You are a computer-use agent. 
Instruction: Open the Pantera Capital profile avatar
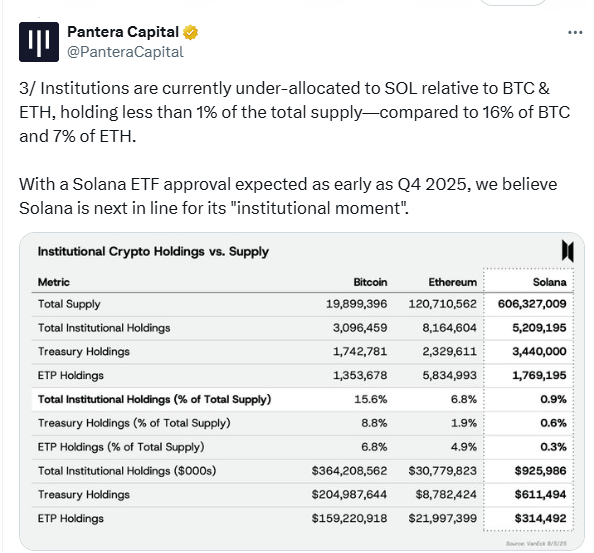(x=39, y=42)
